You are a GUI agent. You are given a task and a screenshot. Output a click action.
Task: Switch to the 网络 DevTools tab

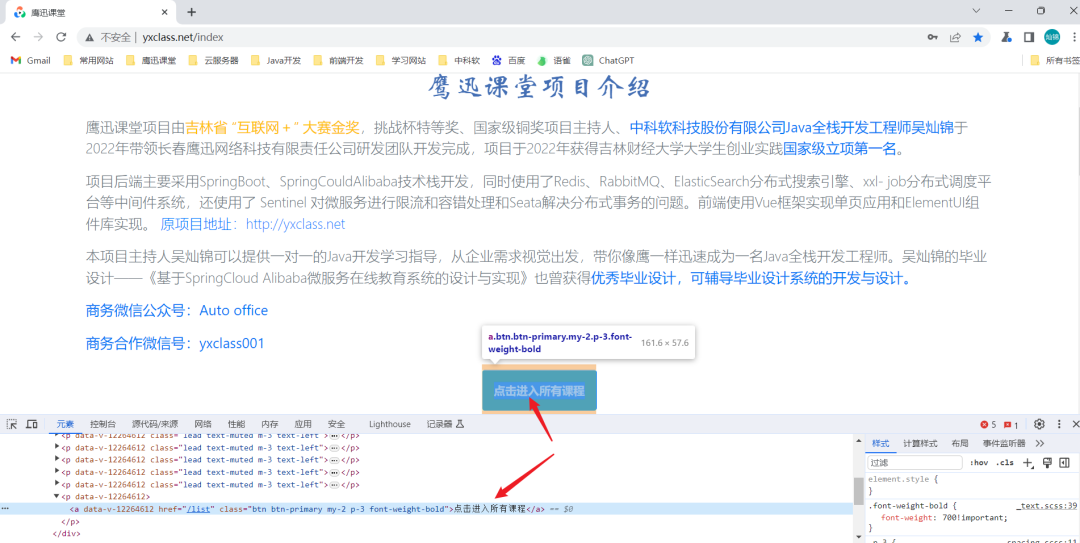[202, 424]
